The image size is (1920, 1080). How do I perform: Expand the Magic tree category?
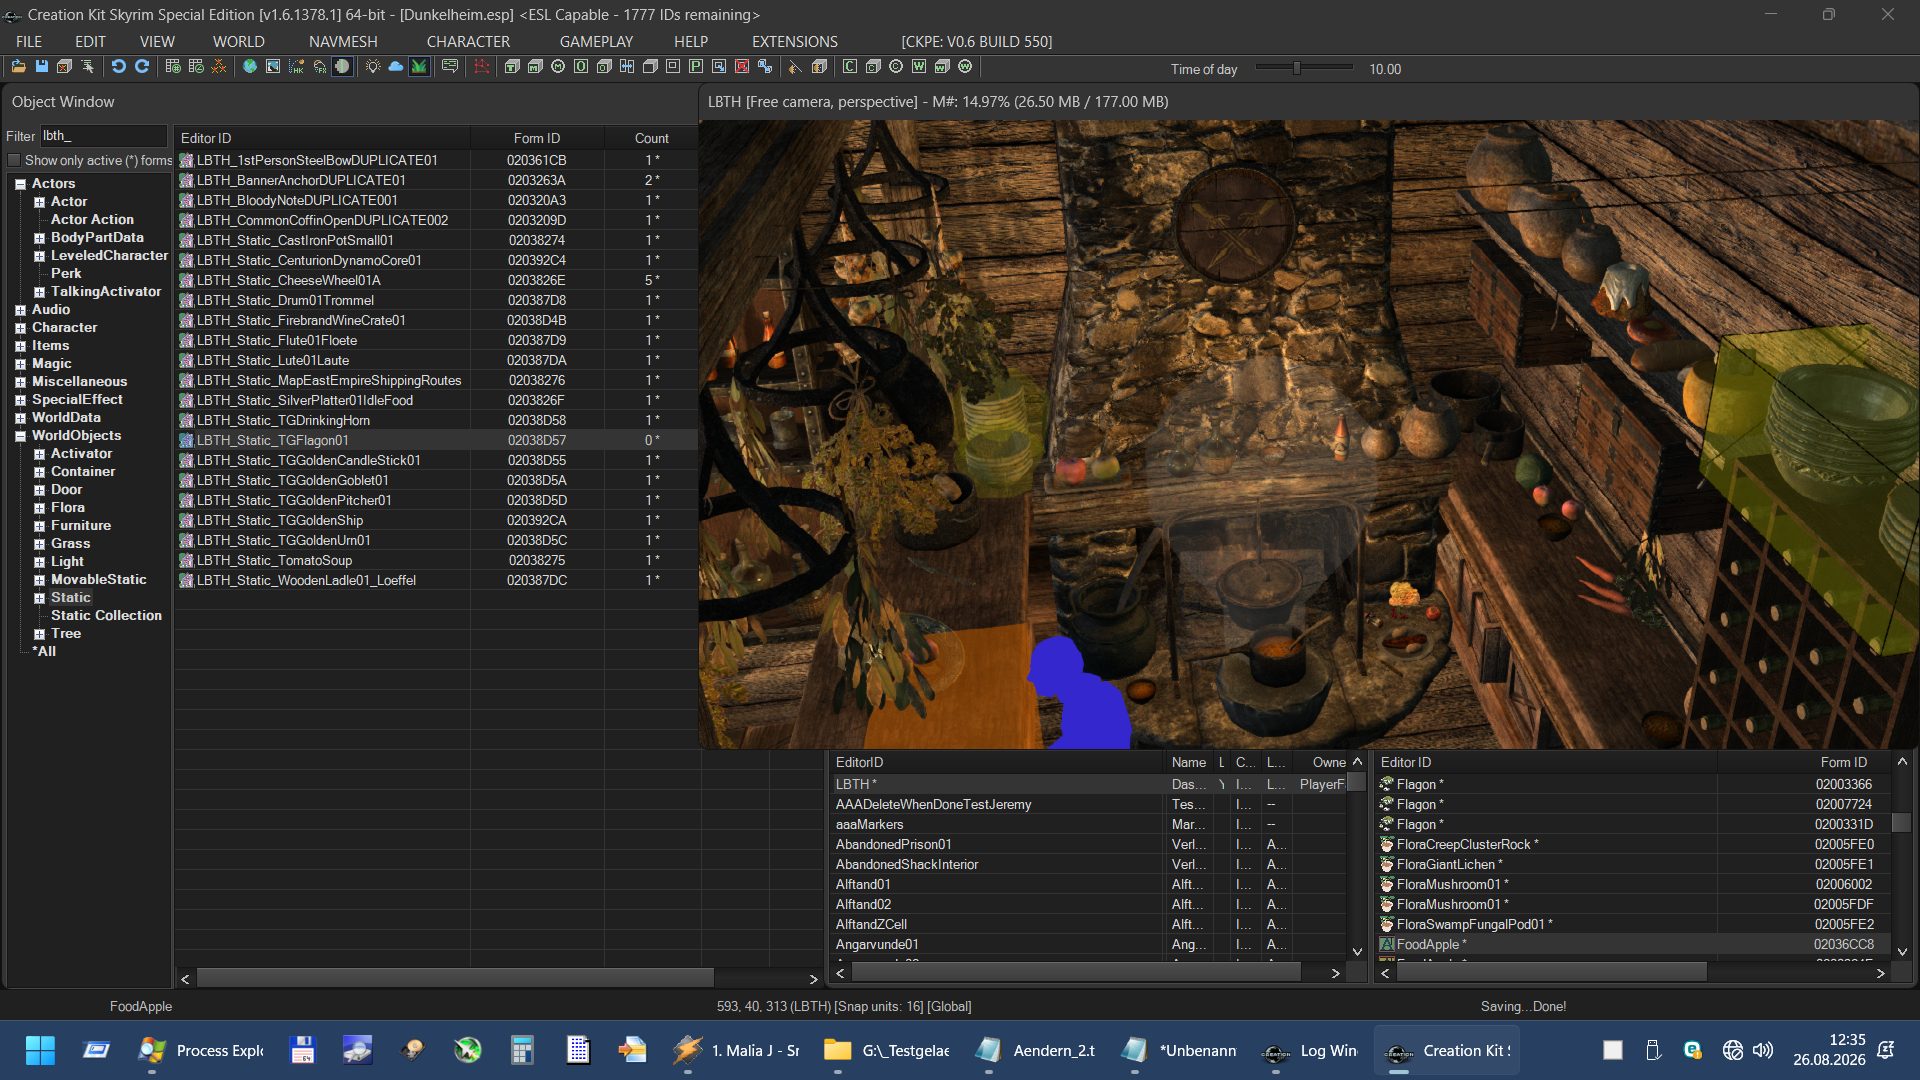point(20,364)
